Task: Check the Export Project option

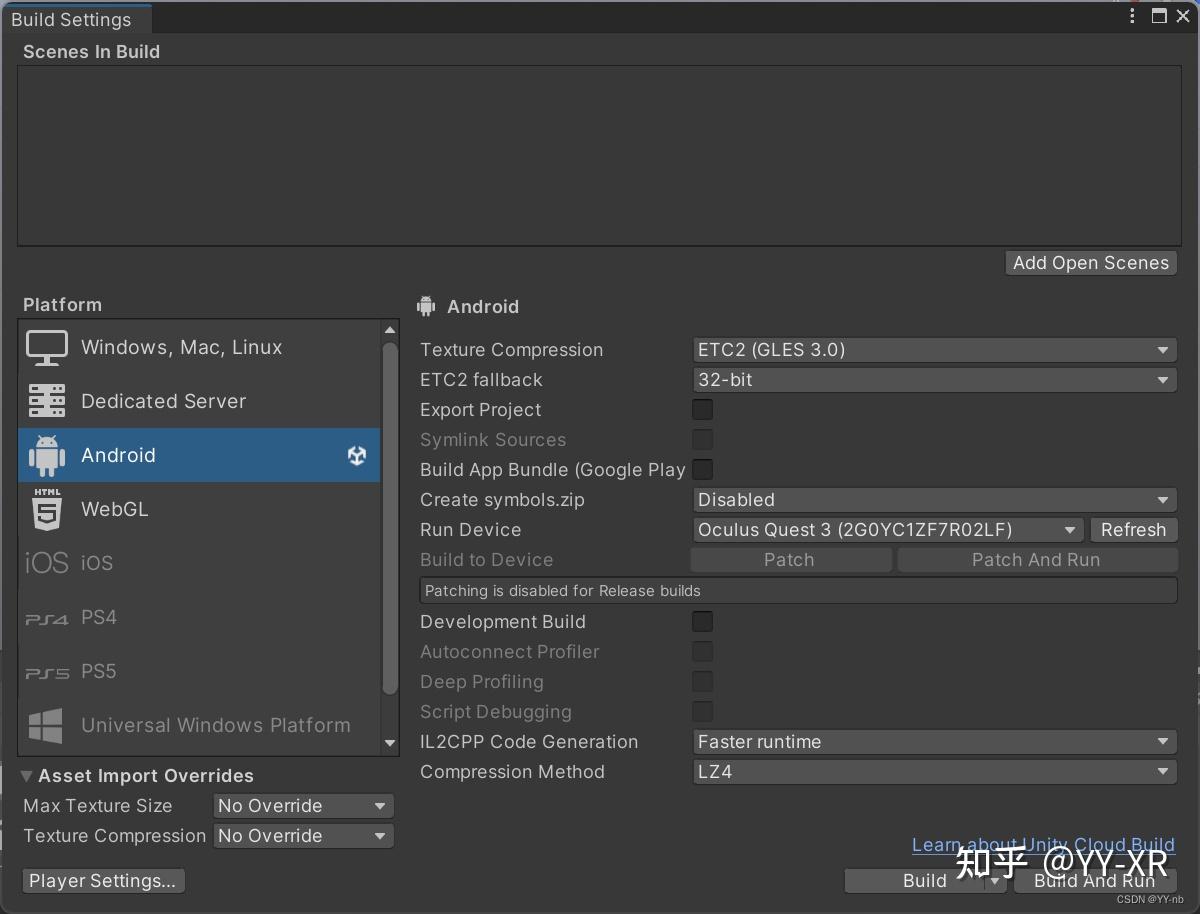Action: click(x=702, y=409)
